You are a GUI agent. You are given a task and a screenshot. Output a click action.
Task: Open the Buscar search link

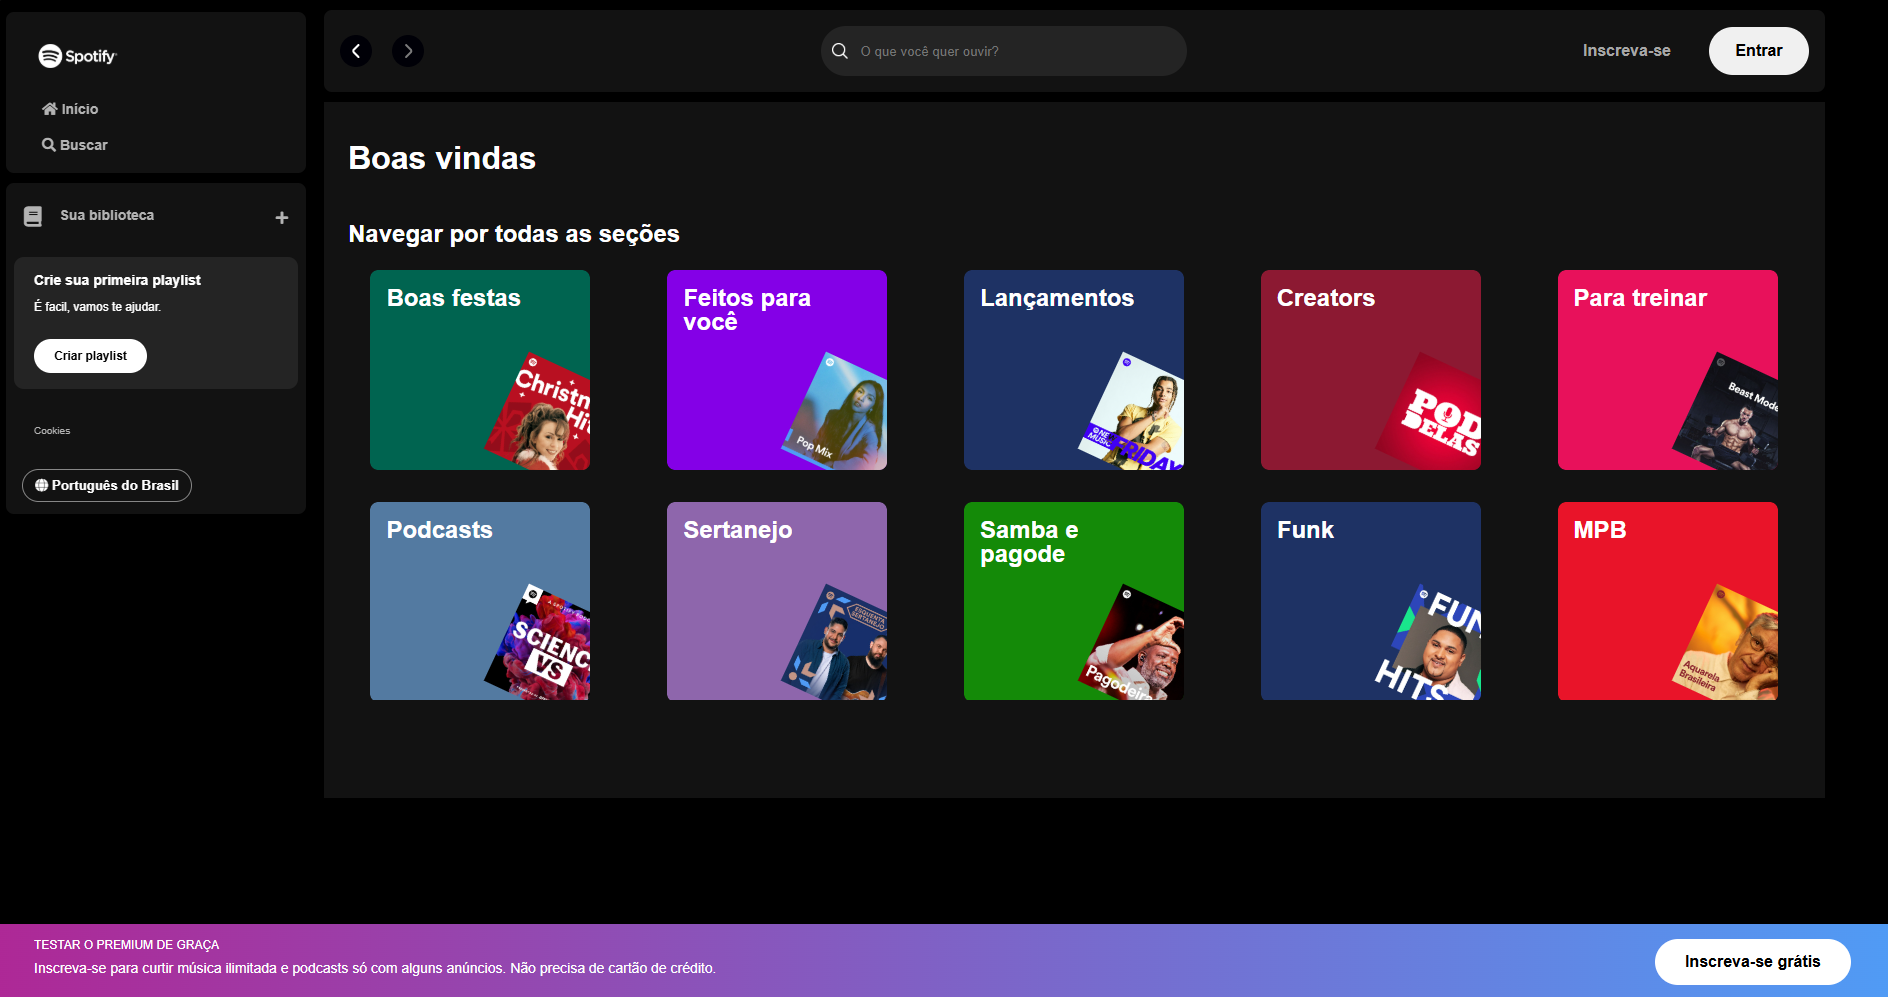pos(75,145)
